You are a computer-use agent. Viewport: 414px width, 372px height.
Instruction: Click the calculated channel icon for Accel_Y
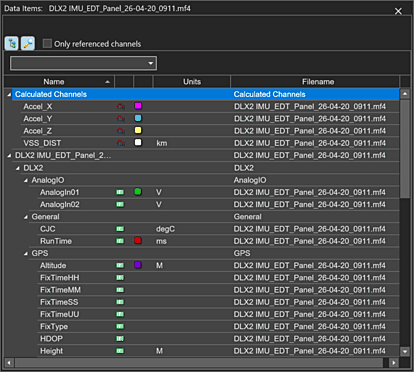click(x=120, y=119)
